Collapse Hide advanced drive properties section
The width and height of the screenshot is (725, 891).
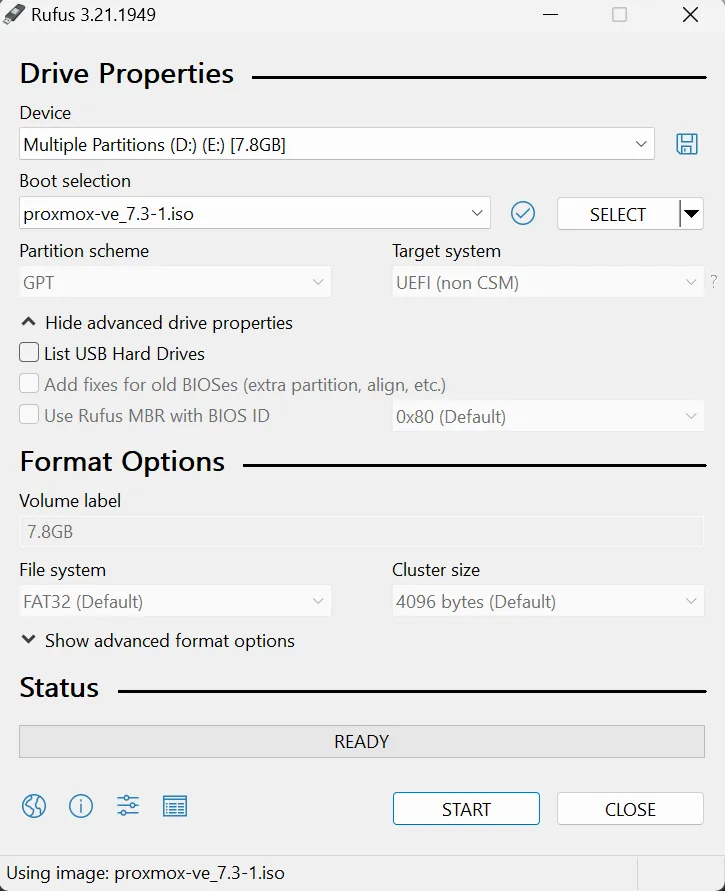[x=157, y=323]
